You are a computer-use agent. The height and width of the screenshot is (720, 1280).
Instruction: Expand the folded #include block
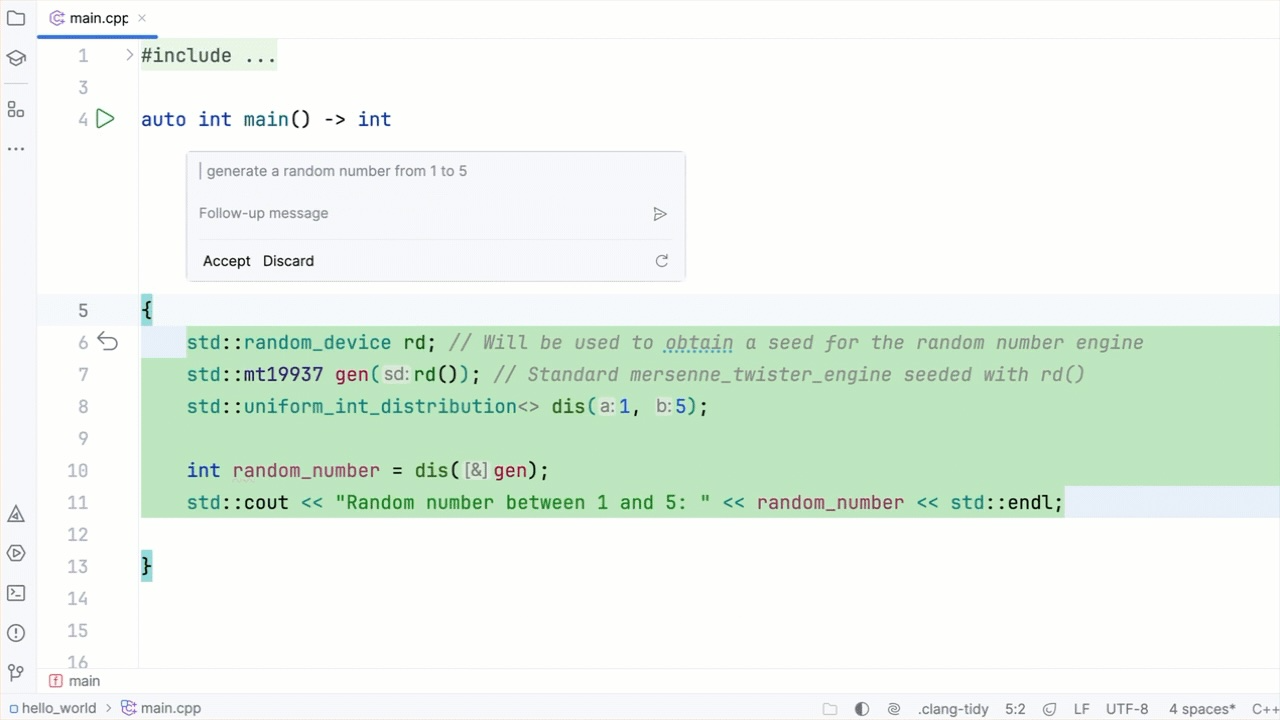point(129,56)
